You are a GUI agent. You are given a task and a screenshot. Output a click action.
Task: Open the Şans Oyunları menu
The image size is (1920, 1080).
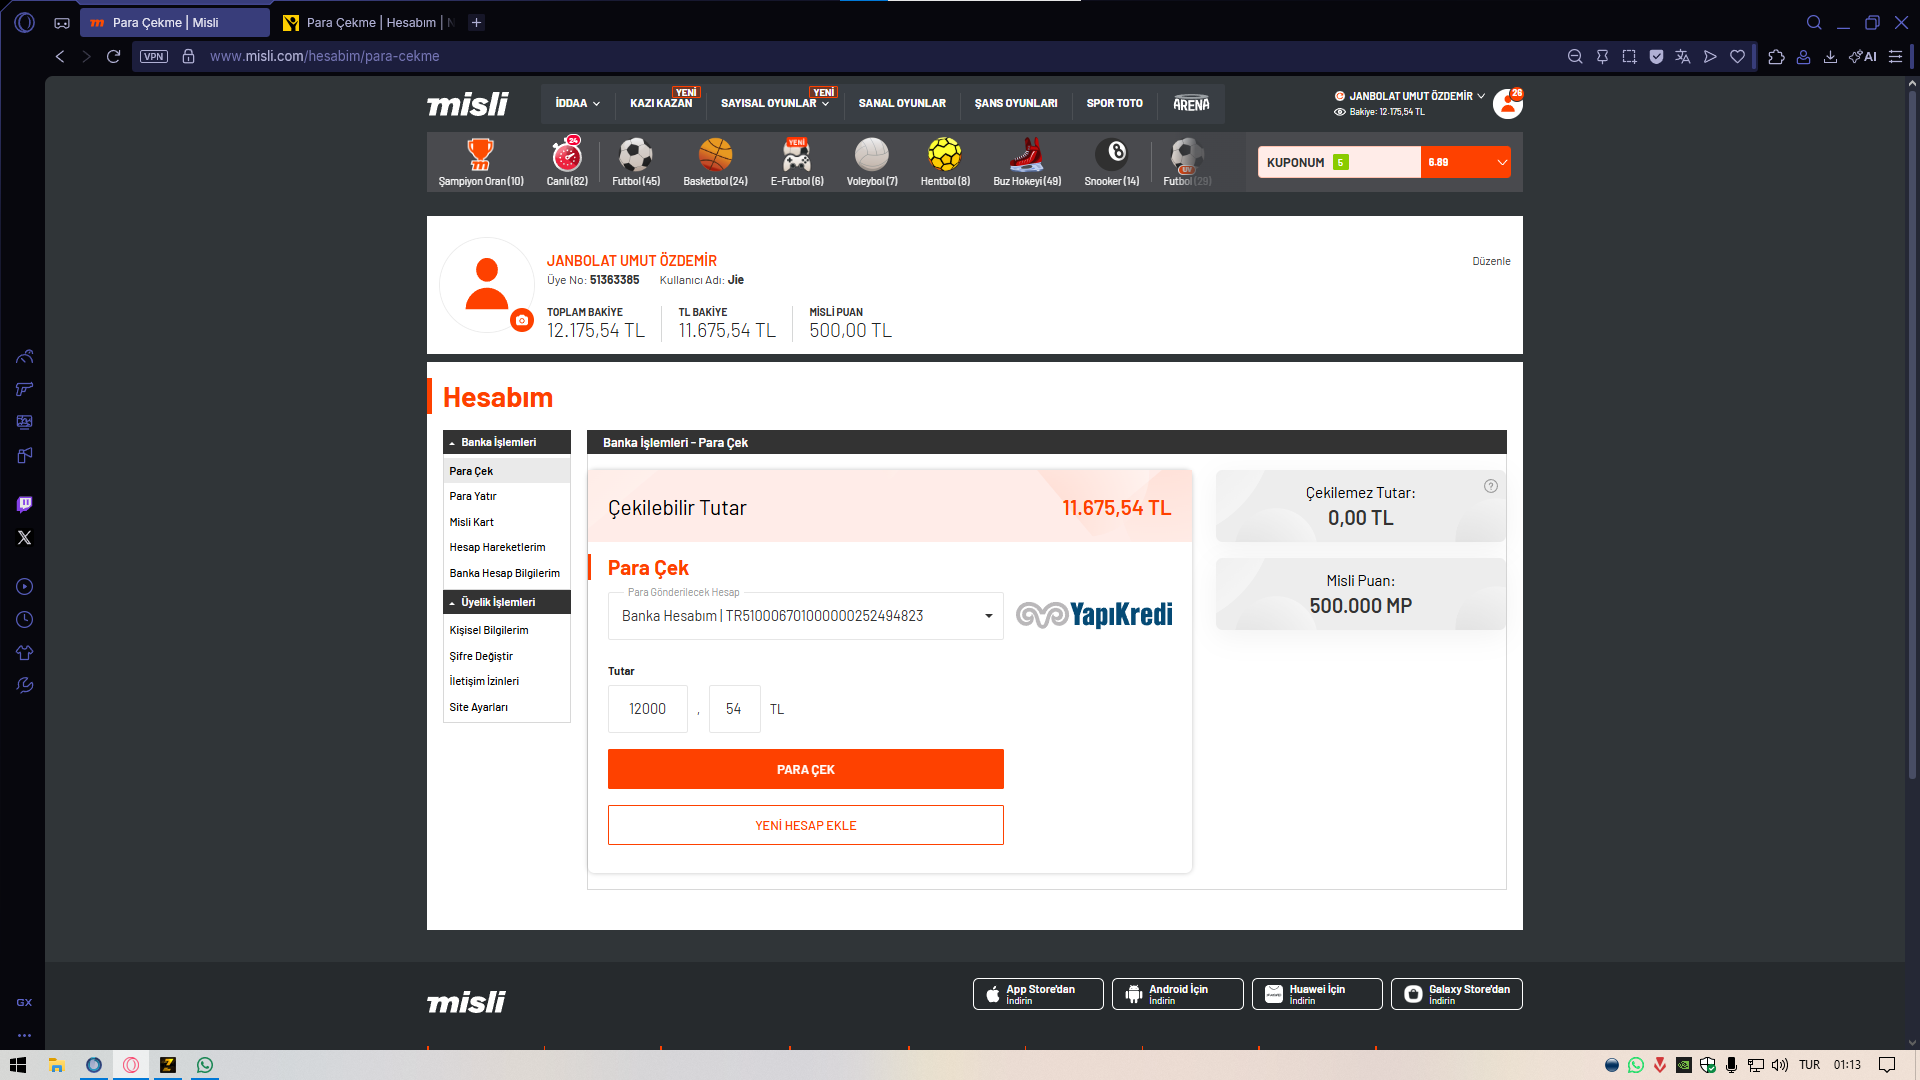click(x=1016, y=103)
